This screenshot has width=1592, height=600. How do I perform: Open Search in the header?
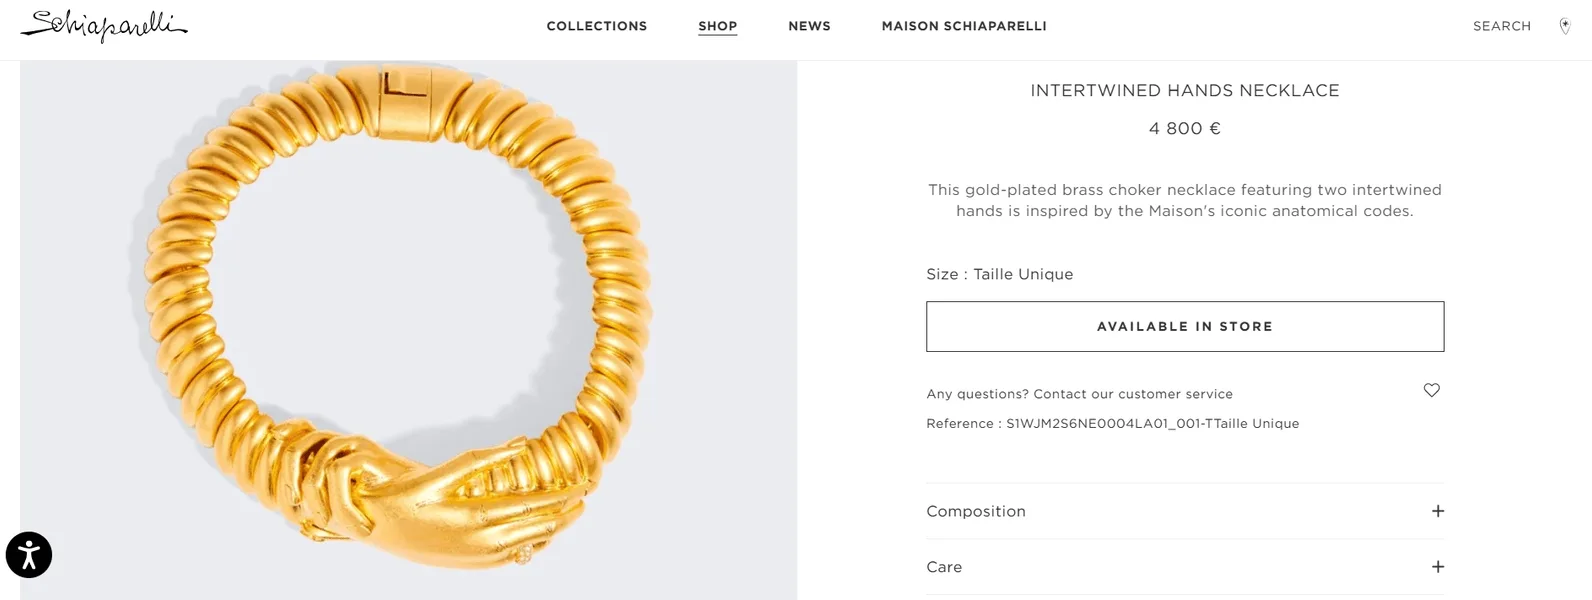click(x=1502, y=26)
